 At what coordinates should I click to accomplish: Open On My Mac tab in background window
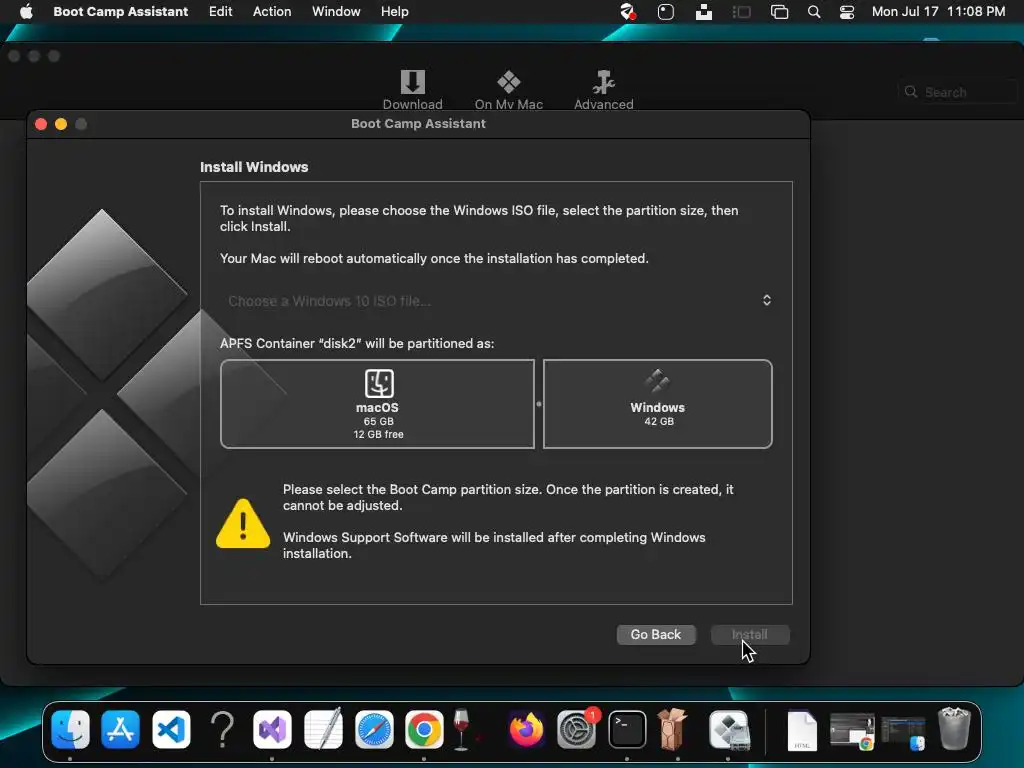click(509, 90)
